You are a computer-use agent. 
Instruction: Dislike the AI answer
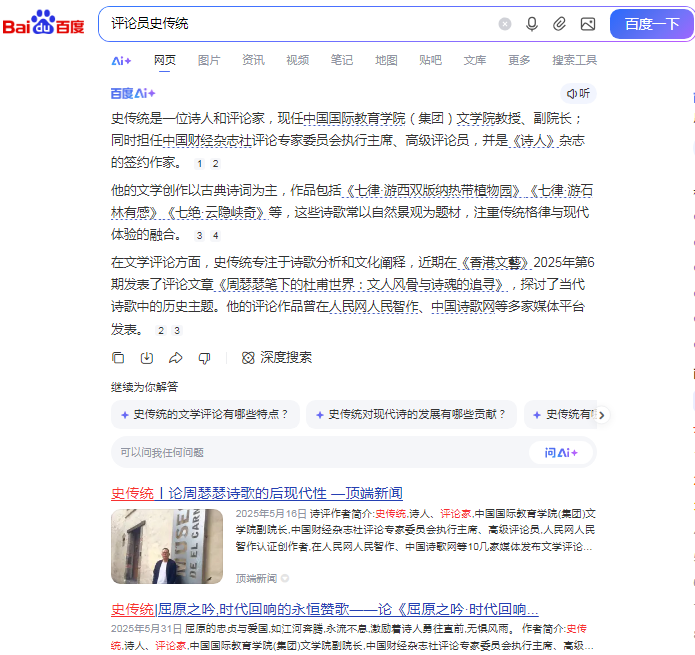point(205,358)
